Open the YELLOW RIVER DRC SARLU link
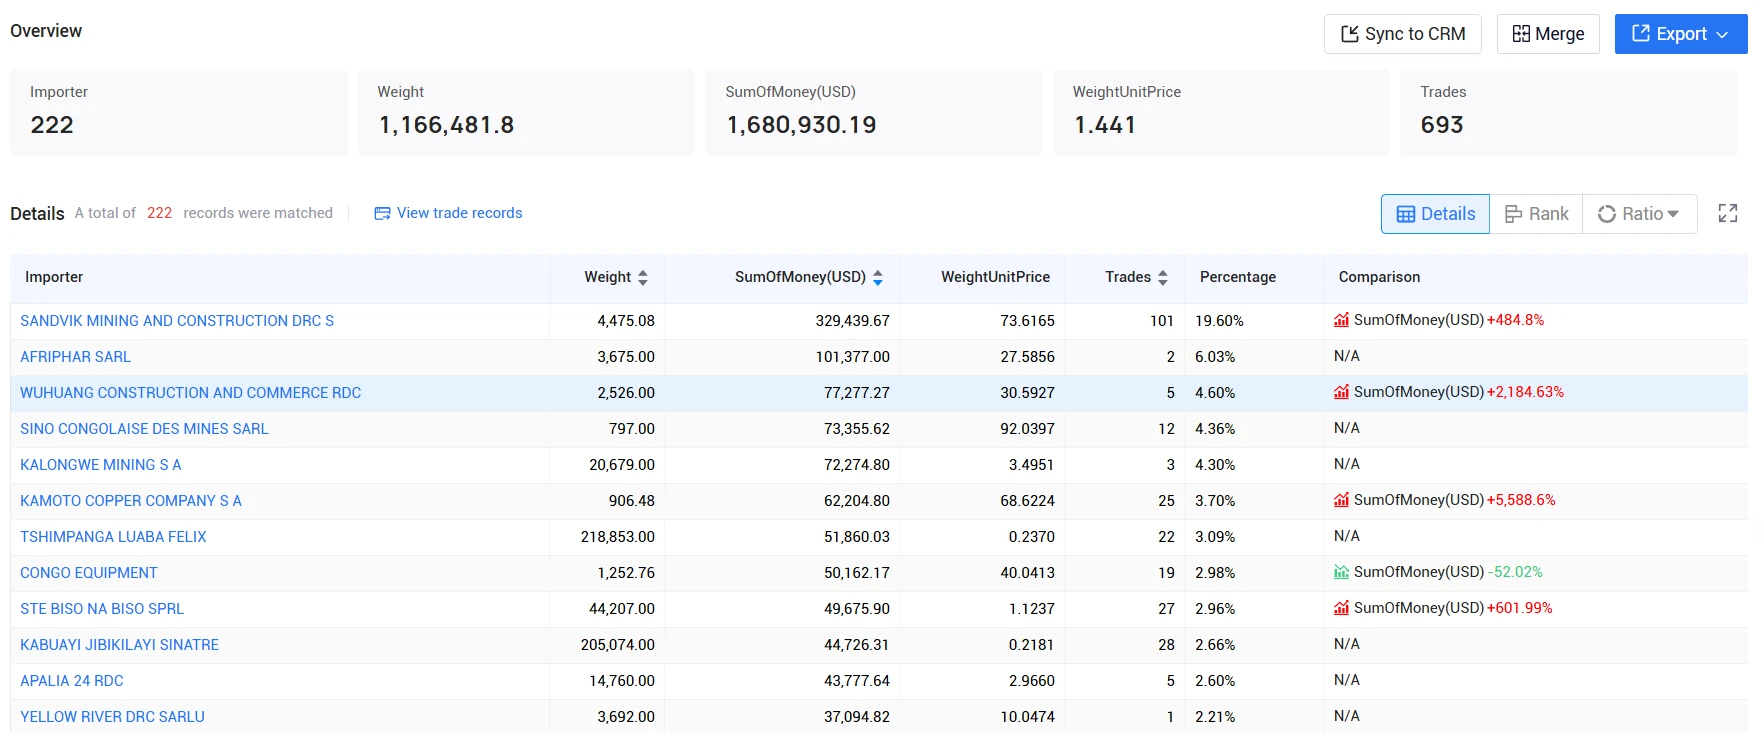Screen dimensions: 1761x733 pos(112,717)
